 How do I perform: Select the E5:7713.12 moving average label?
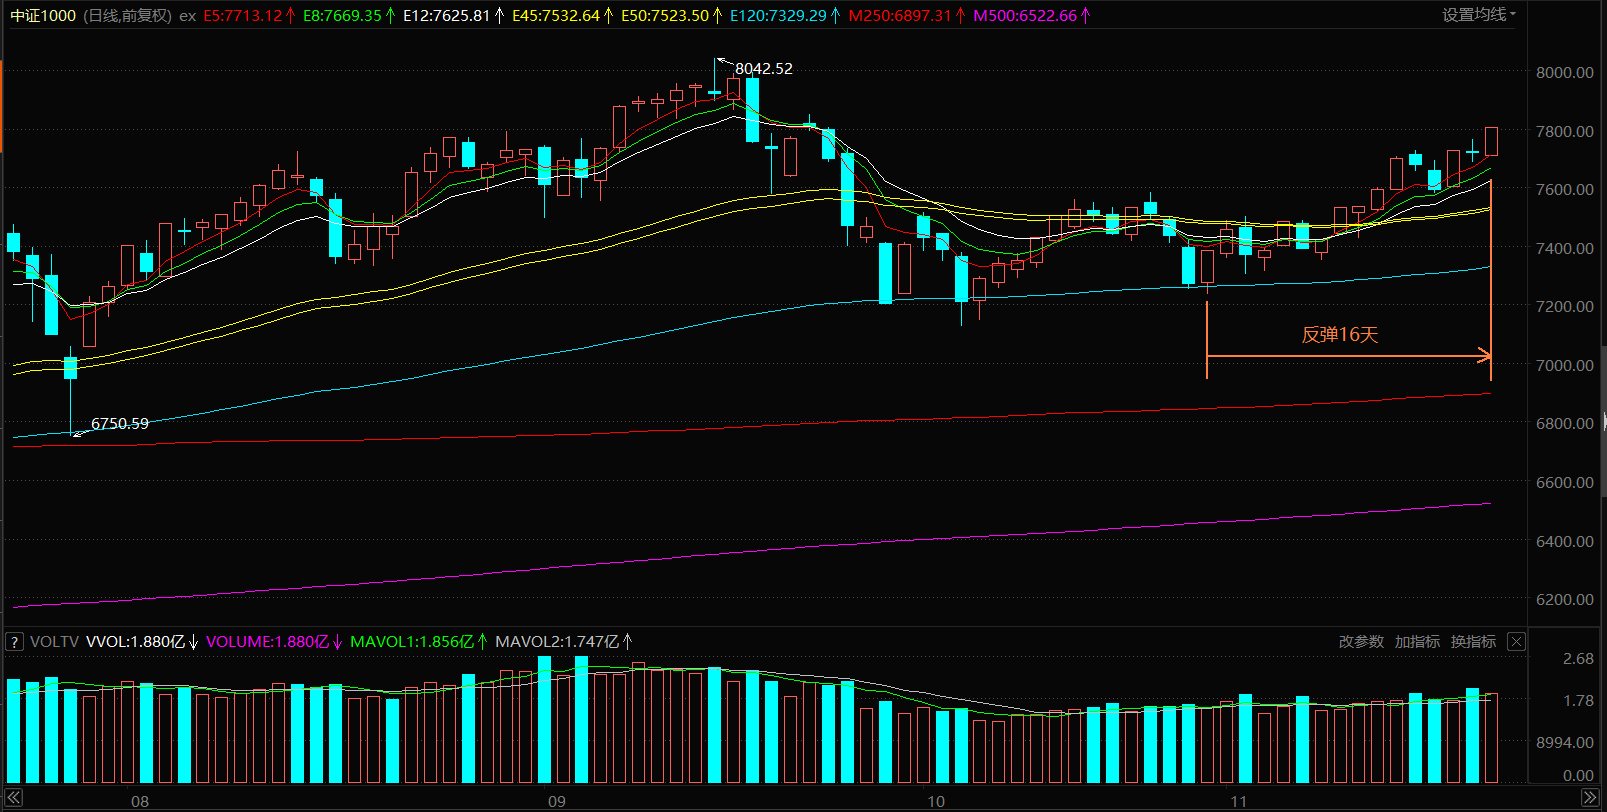click(243, 16)
